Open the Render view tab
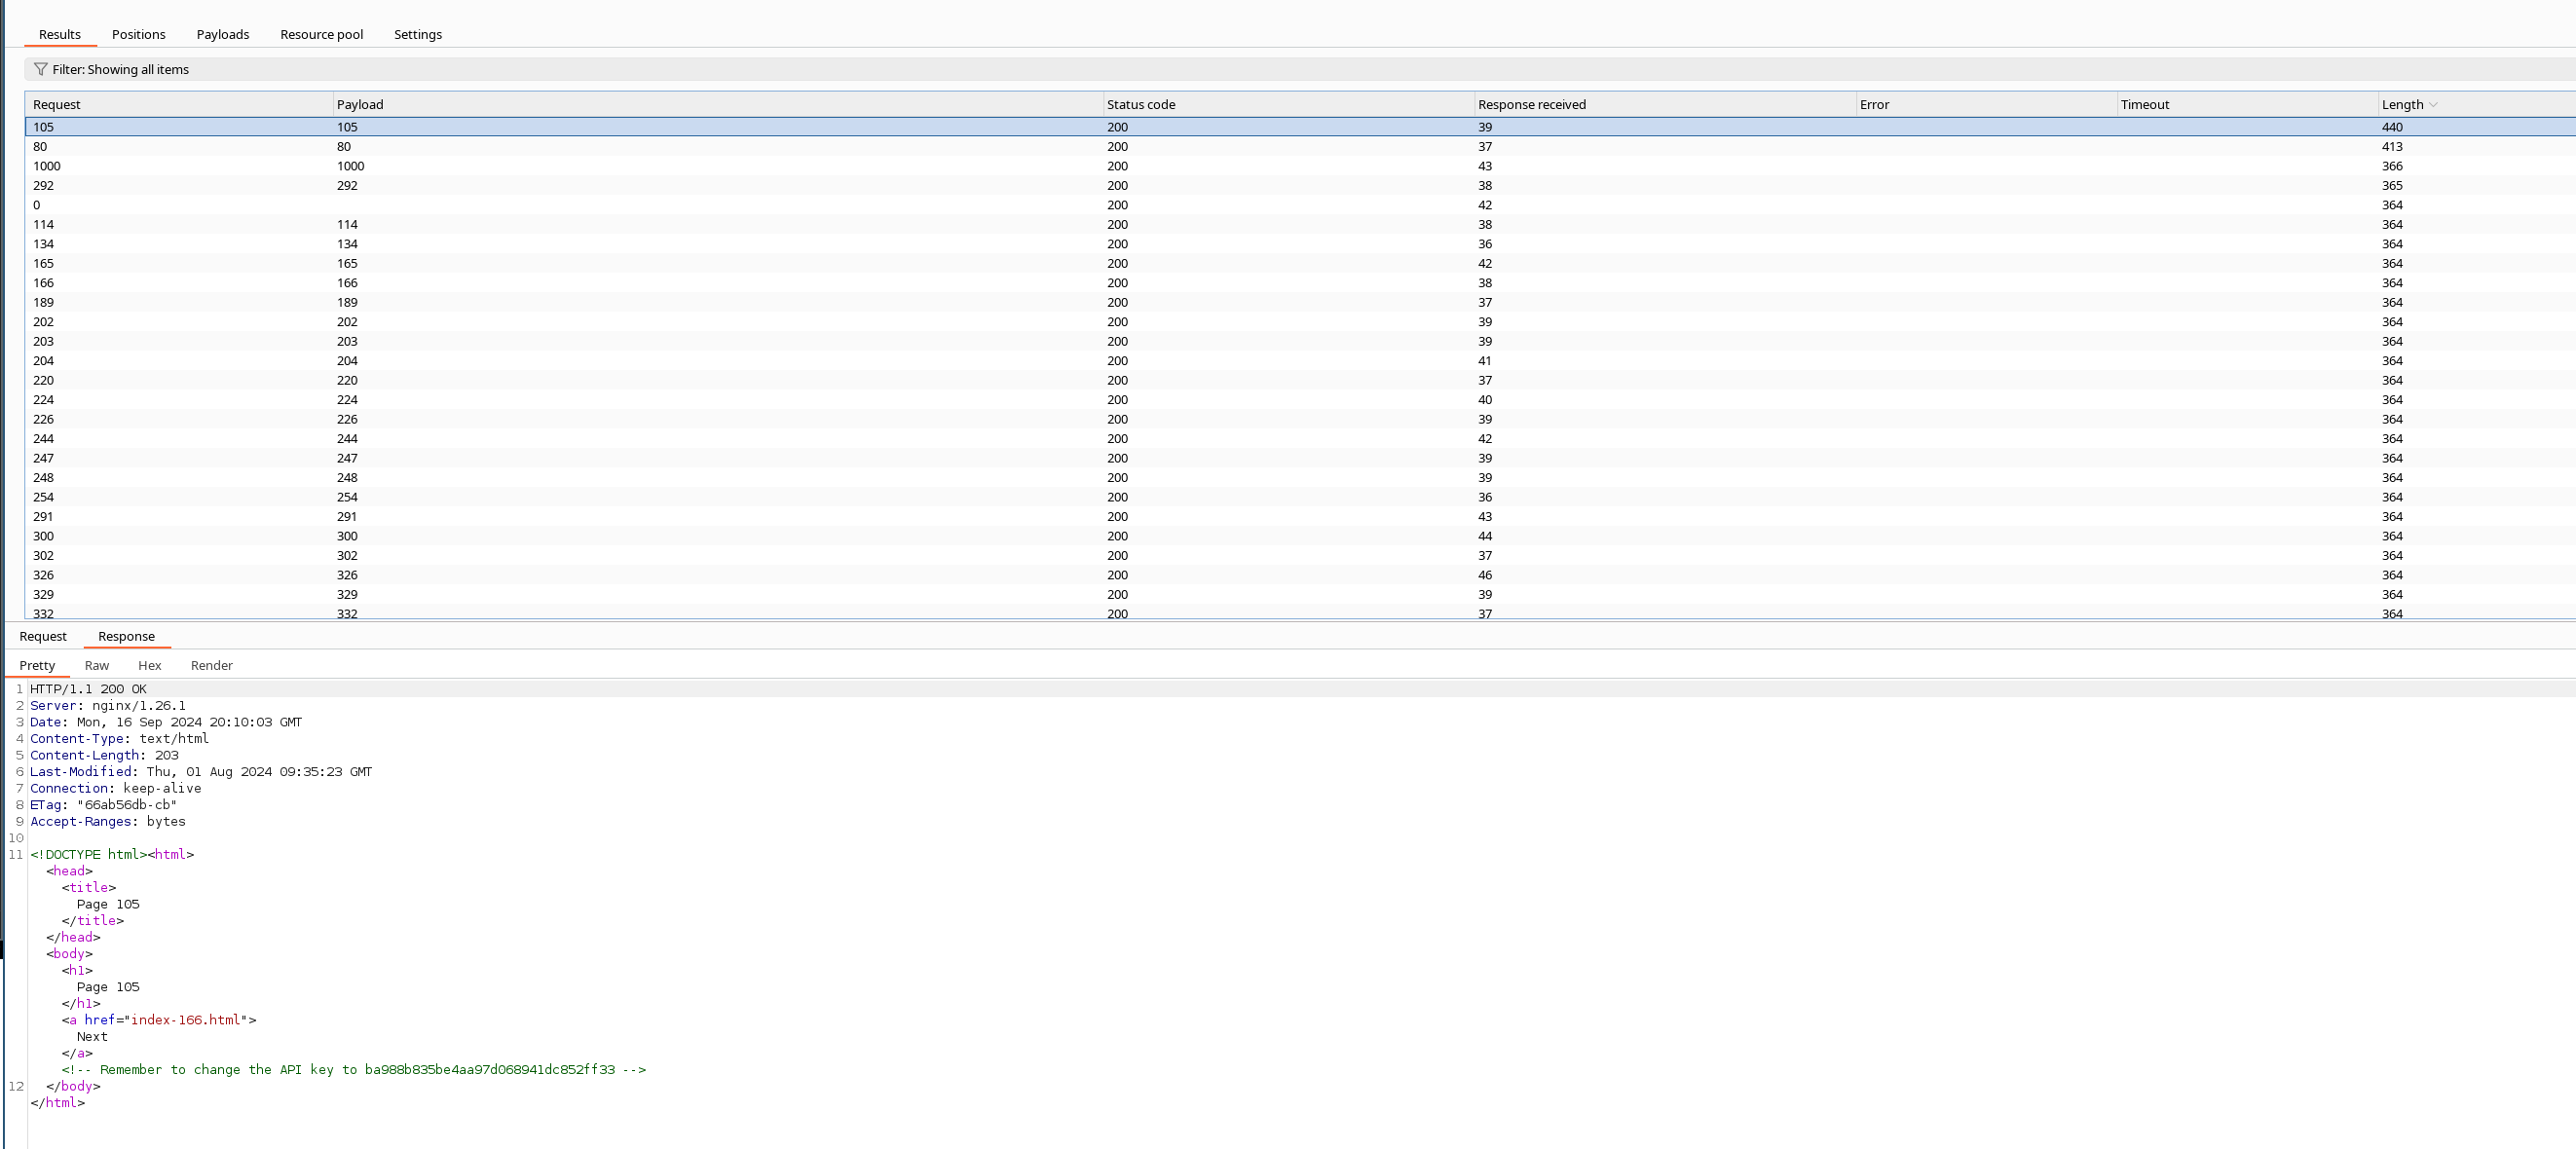Image resolution: width=2576 pixels, height=1149 pixels. click(212, 665)
